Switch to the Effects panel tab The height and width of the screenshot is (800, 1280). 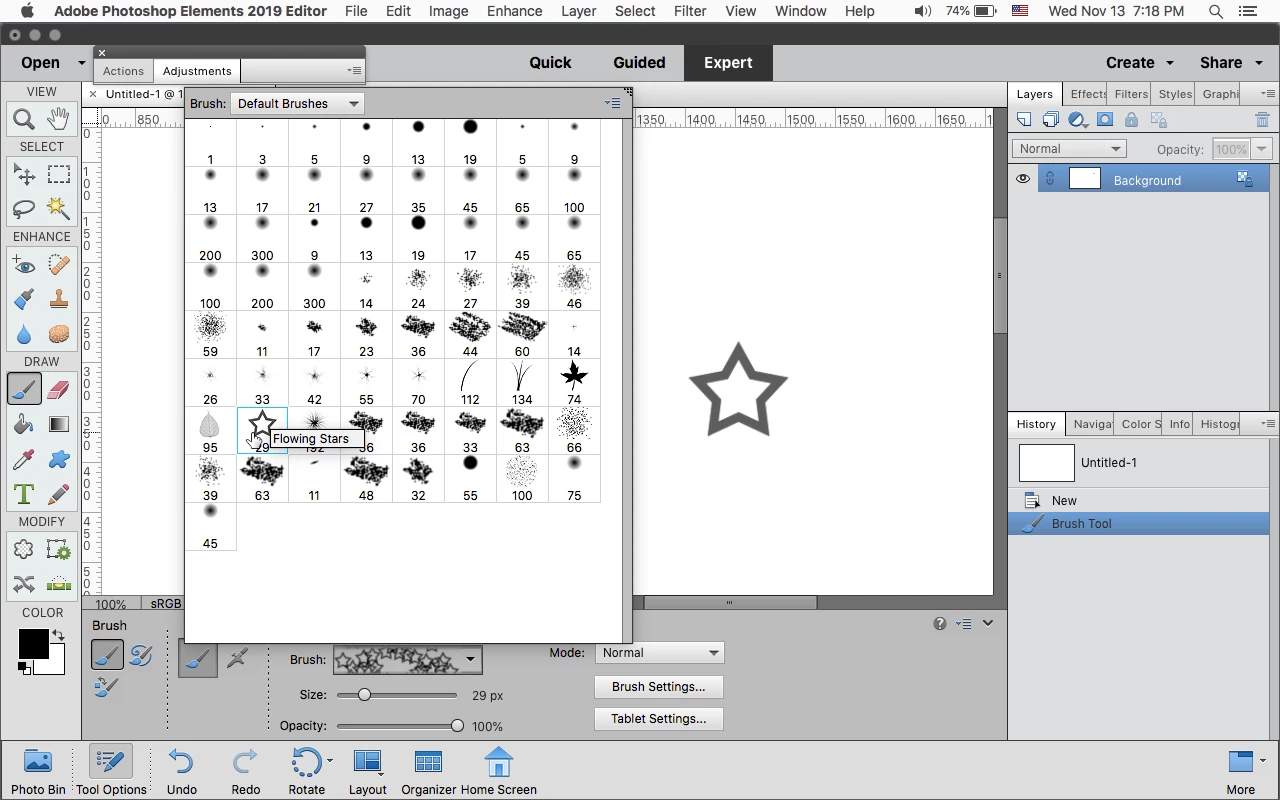(1087, 93)
